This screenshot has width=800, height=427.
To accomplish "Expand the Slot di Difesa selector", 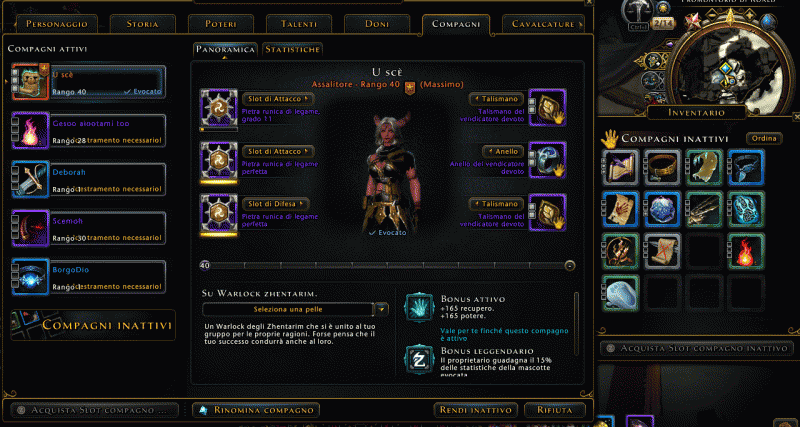I will [x=276, y=204].
